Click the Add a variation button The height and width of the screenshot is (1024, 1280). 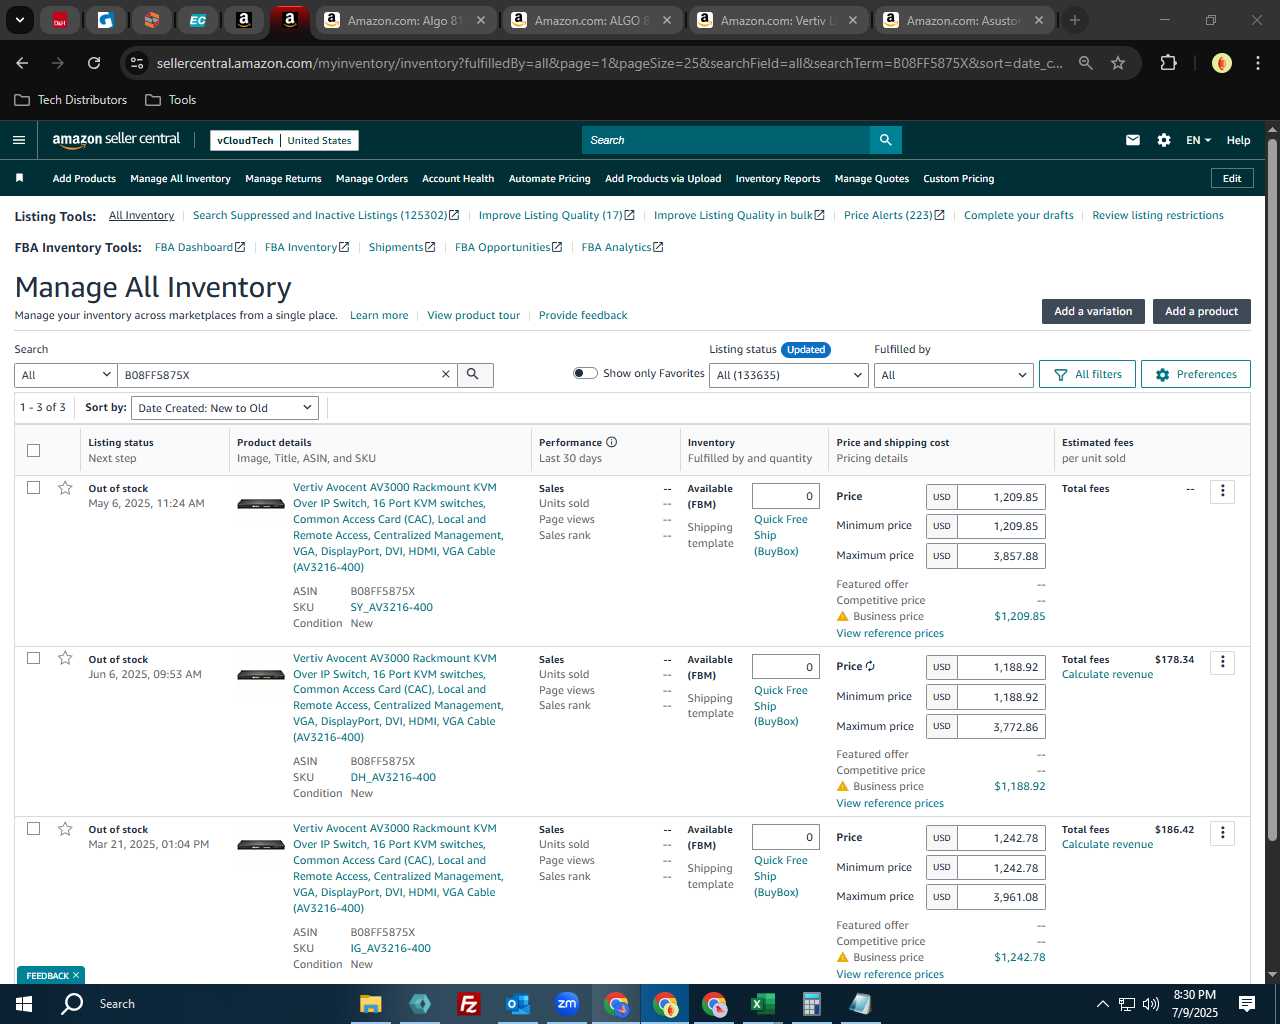[x=1093, y=311]
